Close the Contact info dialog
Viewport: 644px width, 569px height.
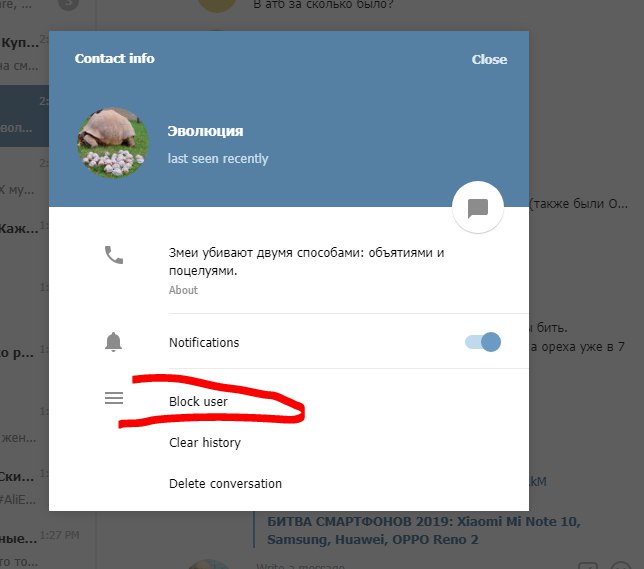(x=489, y=59)
